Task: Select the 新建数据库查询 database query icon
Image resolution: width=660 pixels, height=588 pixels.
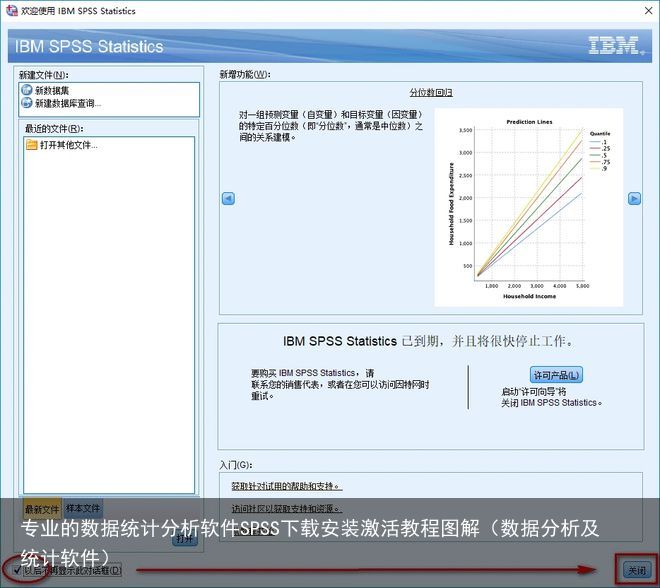Action: click(x=27, y=103)
